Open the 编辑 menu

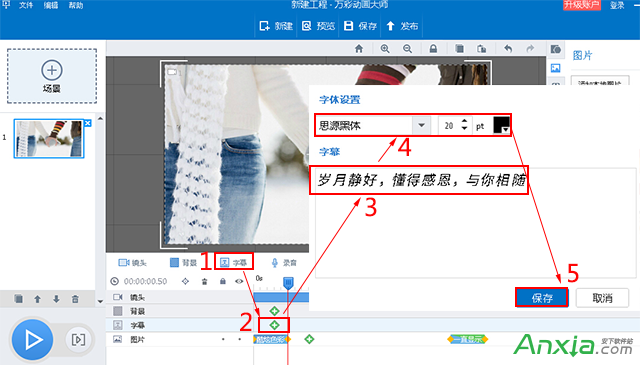51,5
